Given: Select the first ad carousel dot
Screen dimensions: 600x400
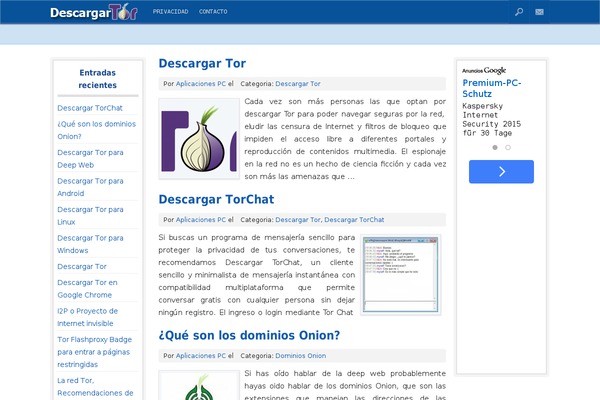Looking at the screenshot, I should pos(495,147).
